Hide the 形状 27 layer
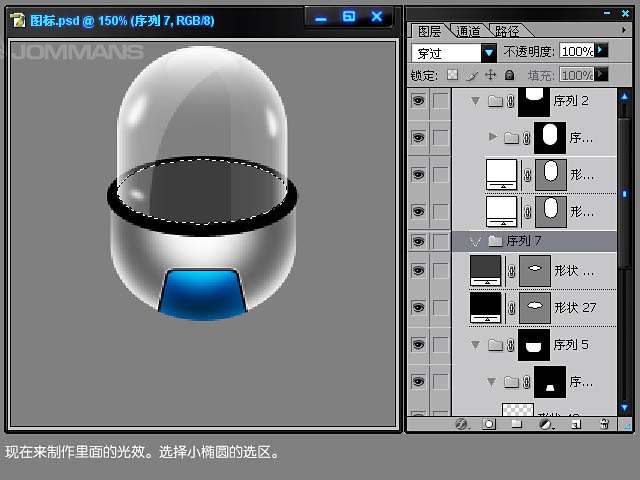 (x=418, y=307)
